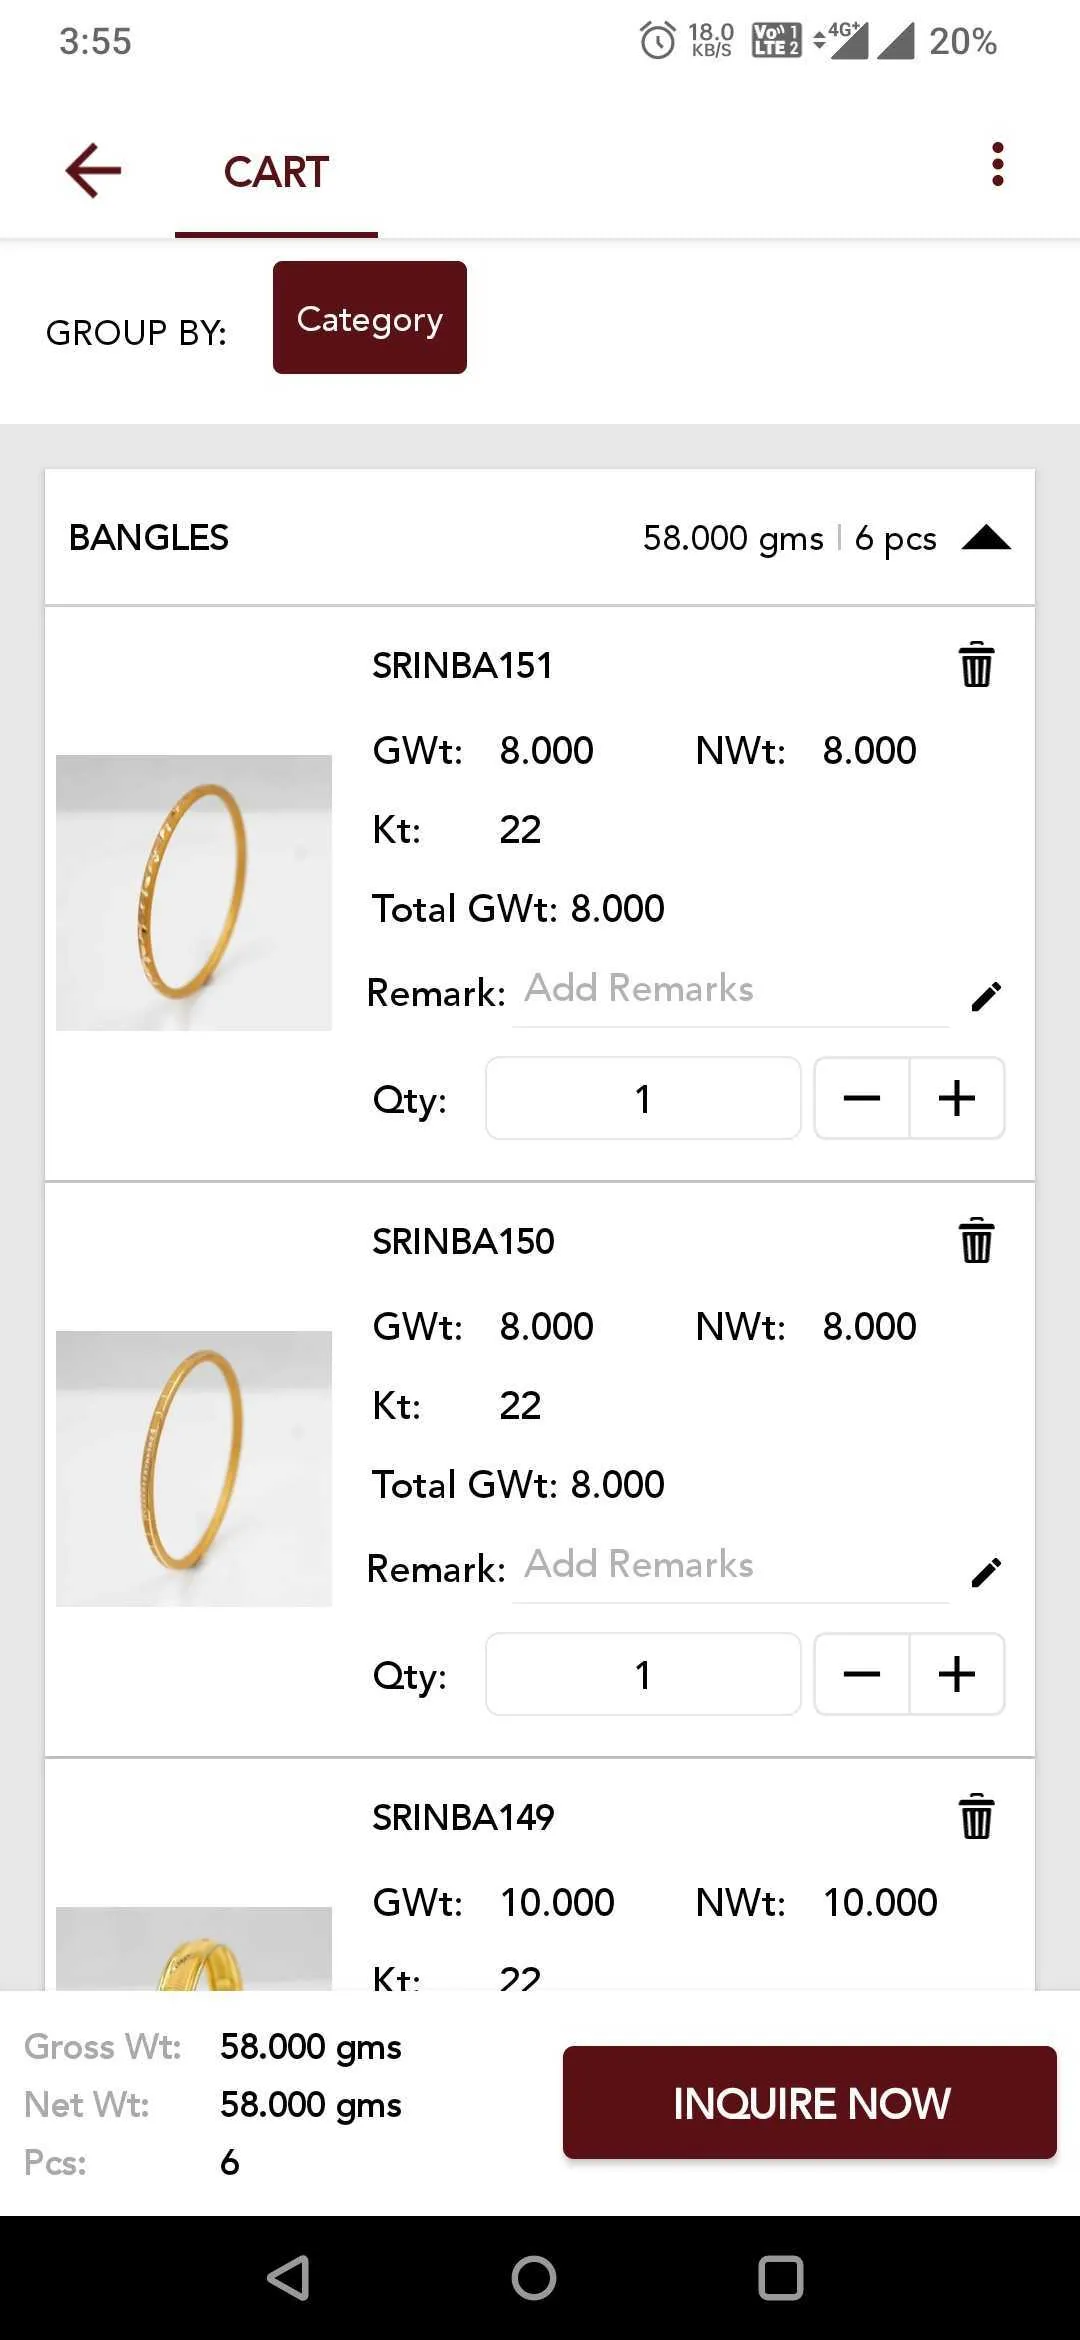Select the CART tab
The height and width of the screenshot is (2340, 1080).
point(276,172)
